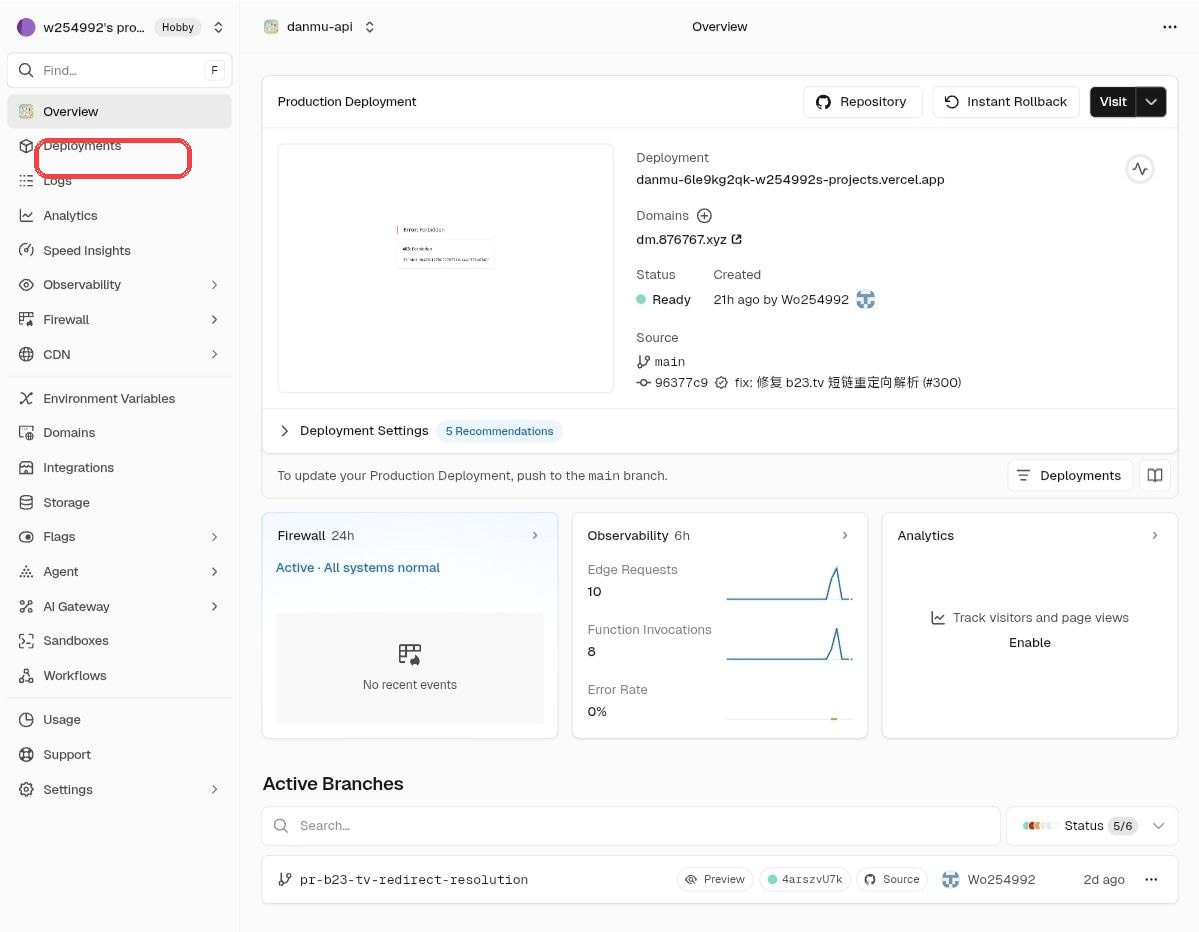Click the Settings gear icon
The image size is (1199, 932).
point(26,789)
